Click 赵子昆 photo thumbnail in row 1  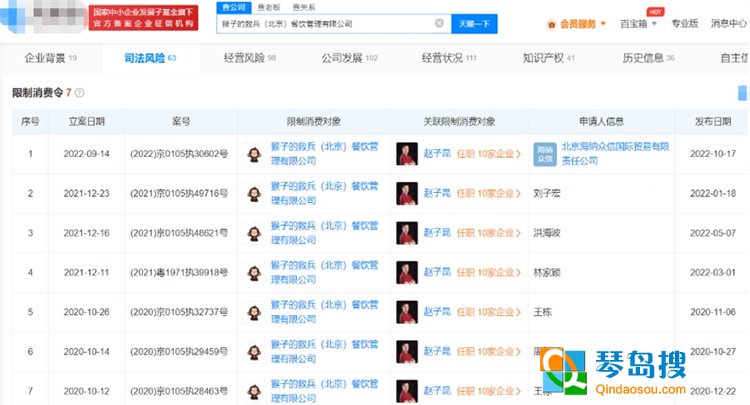click(x=407, y=154)
